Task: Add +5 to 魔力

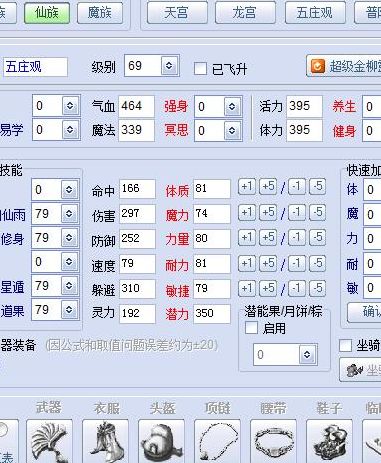Action: click(x=268, y=212)
